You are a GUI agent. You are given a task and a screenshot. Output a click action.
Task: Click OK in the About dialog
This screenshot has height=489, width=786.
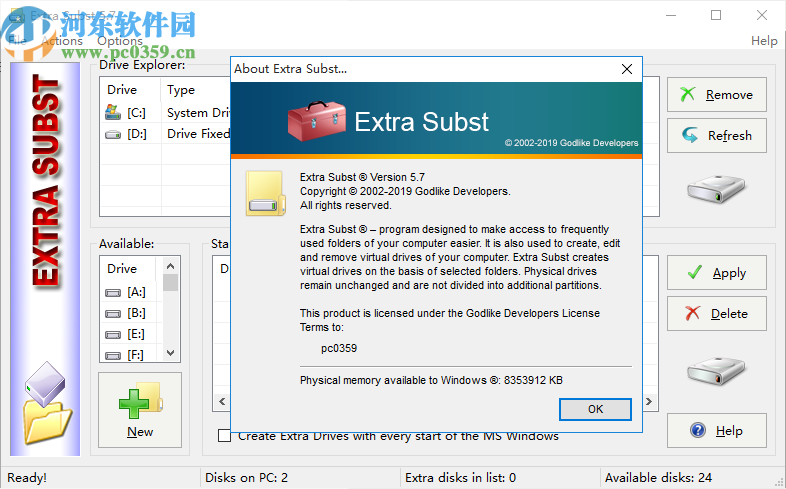click(595, 409)
